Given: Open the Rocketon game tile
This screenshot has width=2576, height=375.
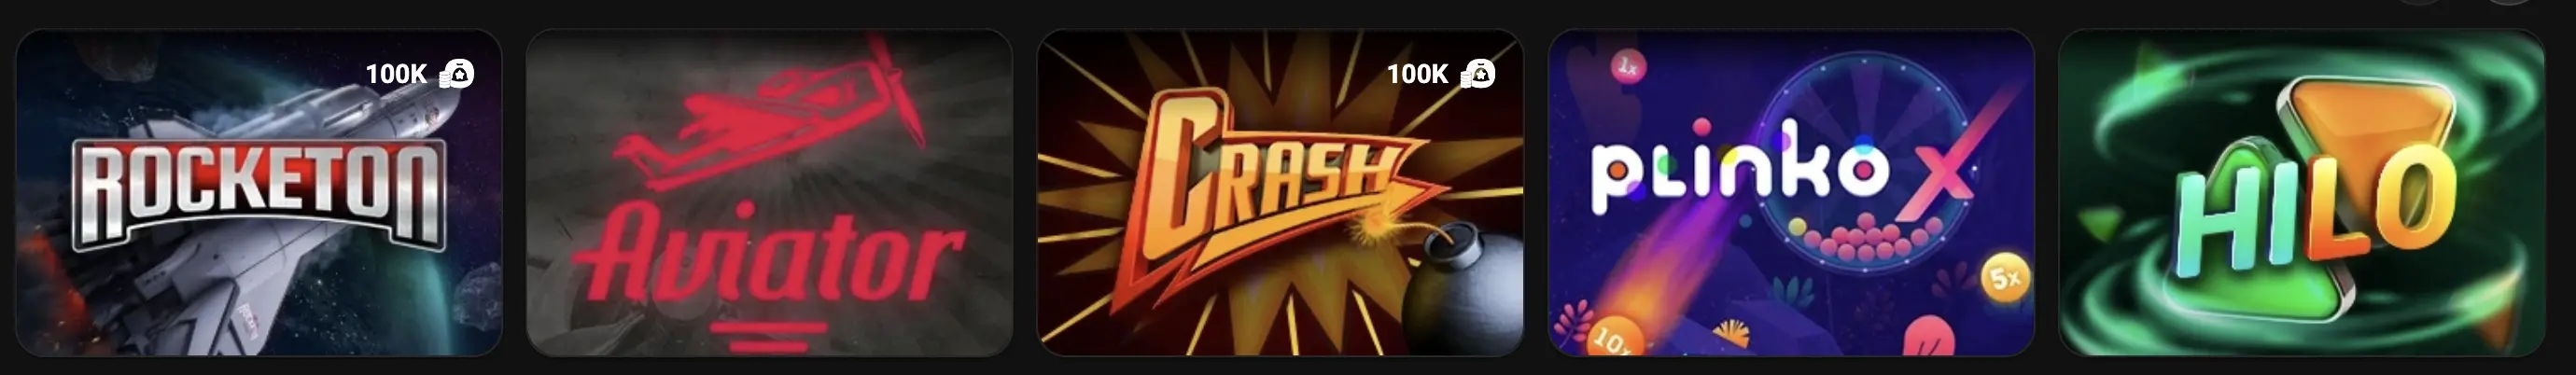Looking at the screenshot, I should 259,193.
